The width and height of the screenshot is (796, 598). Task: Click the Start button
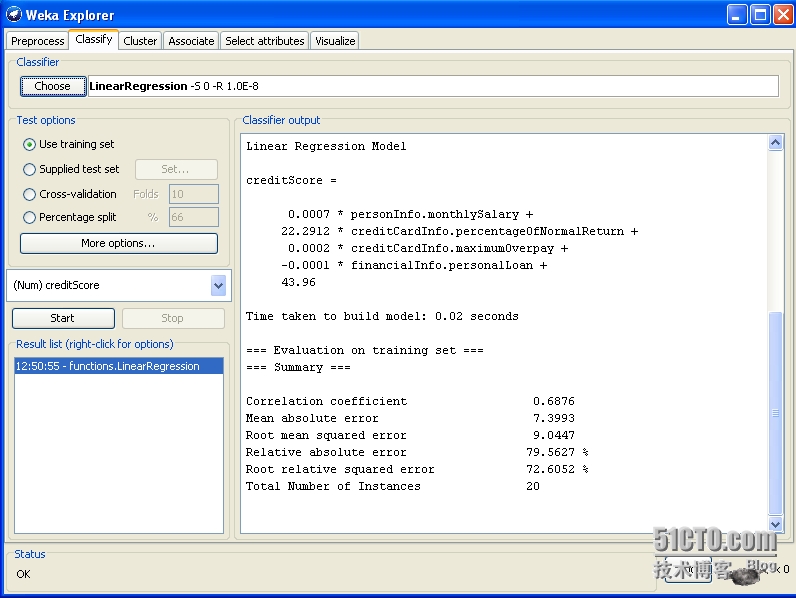point(63,318)
